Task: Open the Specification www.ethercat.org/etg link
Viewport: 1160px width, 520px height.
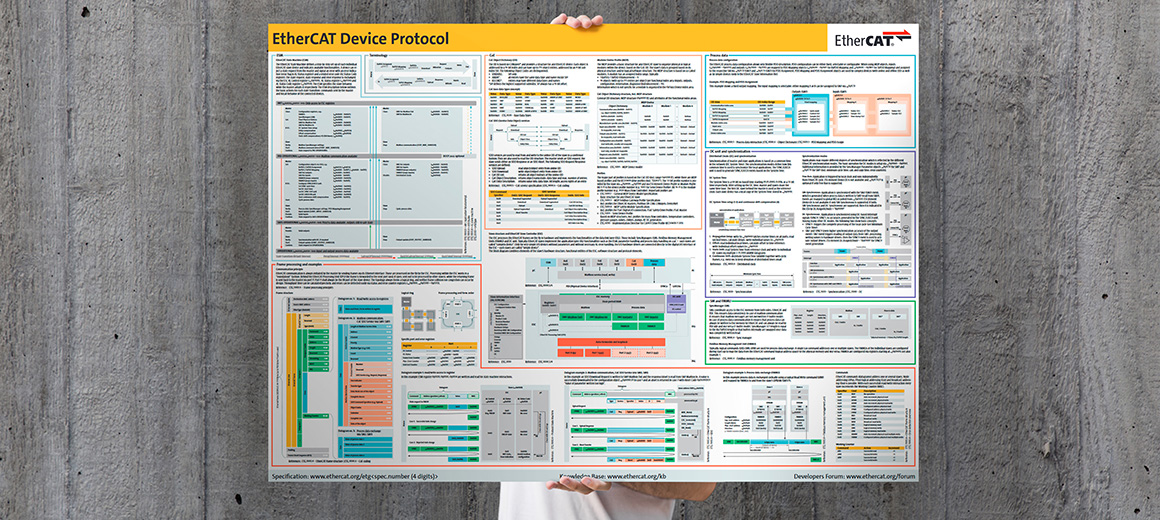Action: (355, 478)
